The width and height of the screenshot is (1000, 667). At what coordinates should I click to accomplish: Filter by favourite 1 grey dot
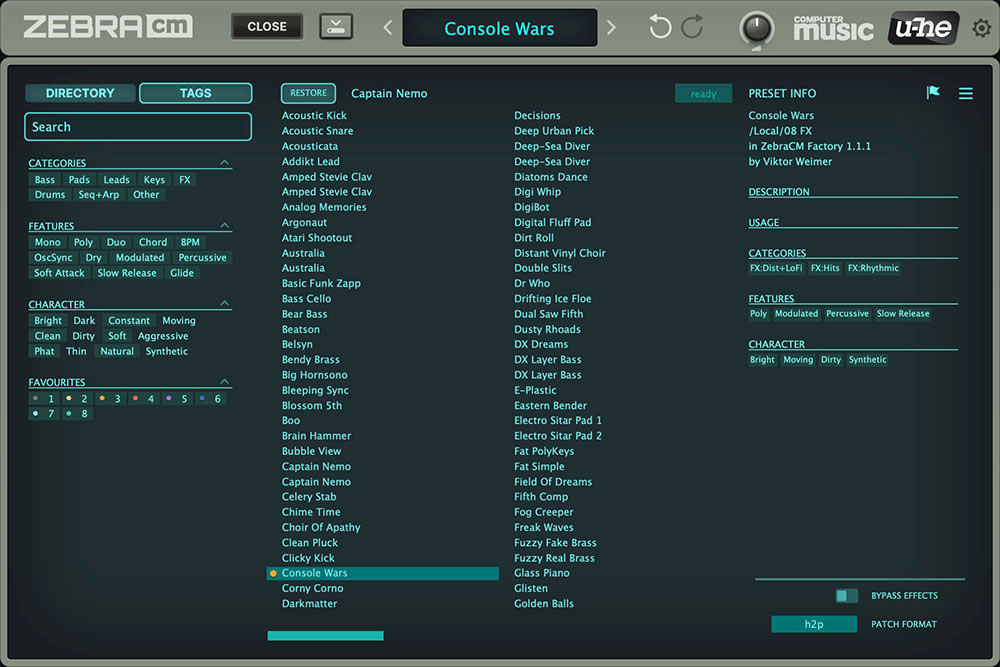click(36, 398)
